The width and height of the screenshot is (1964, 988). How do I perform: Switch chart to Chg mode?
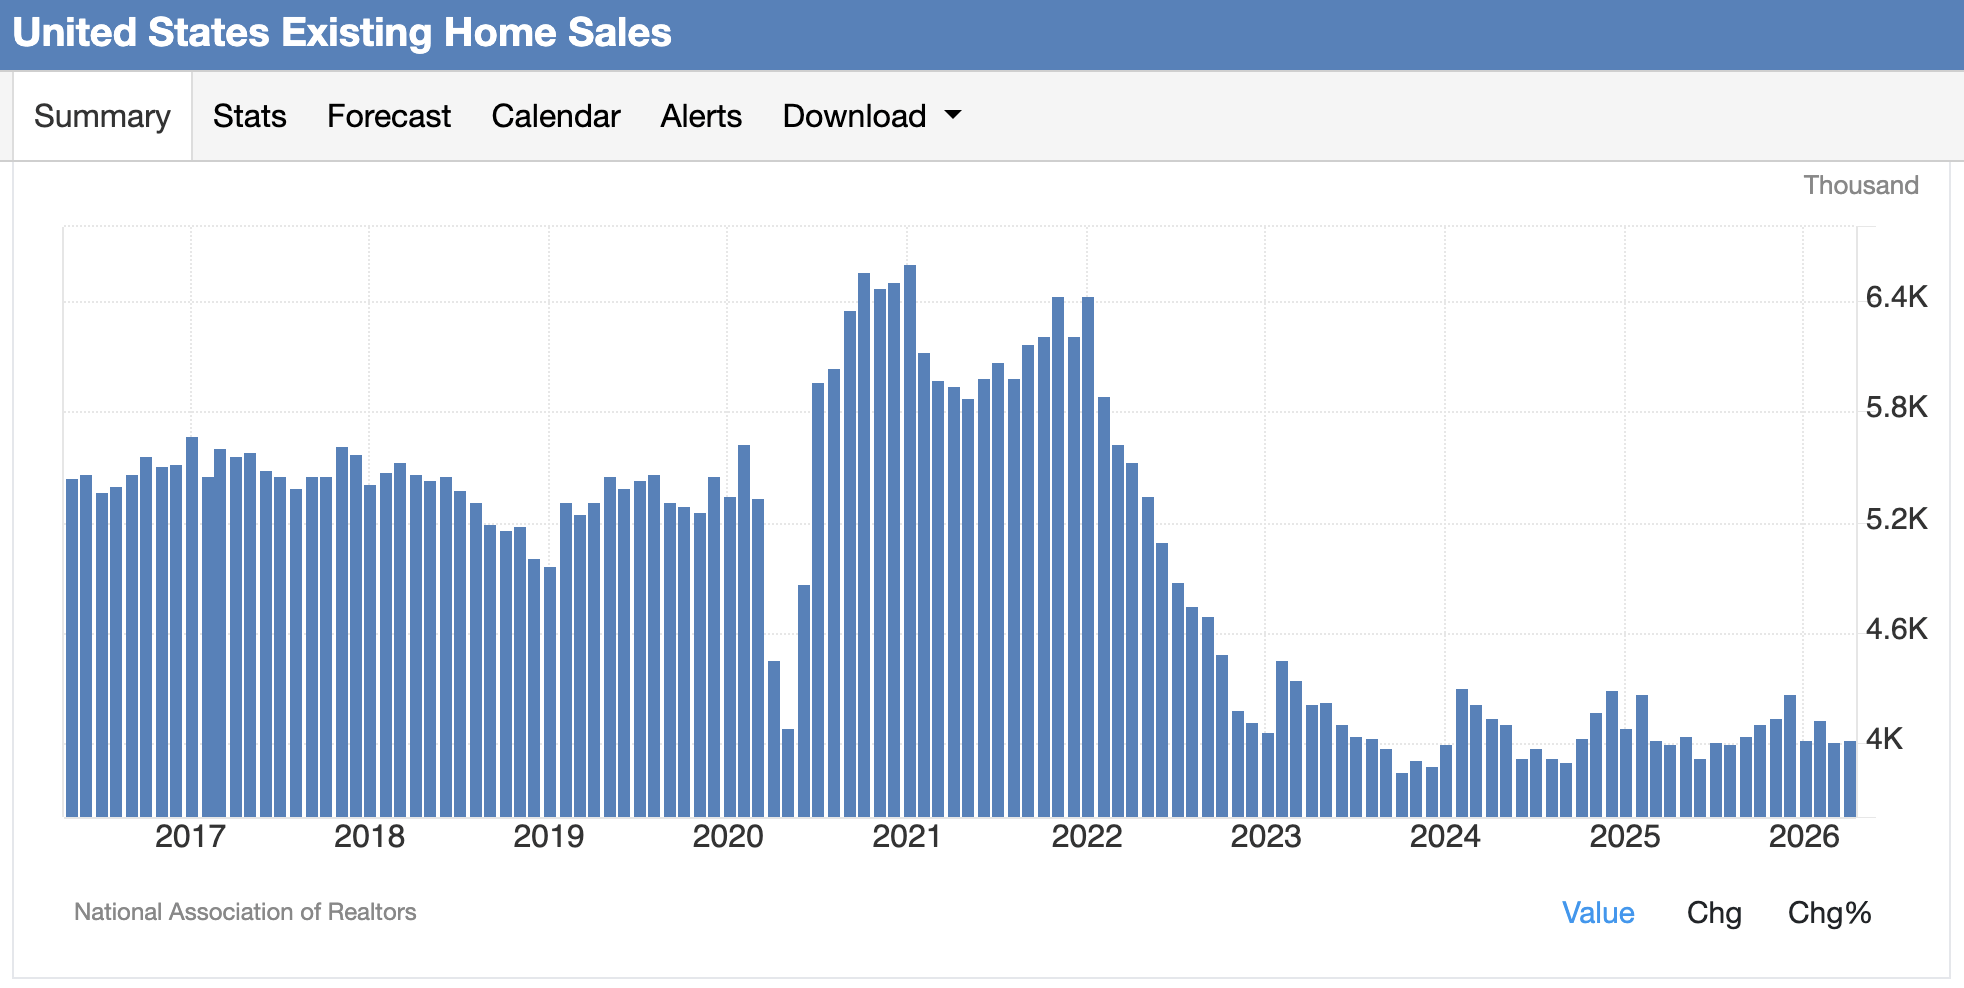(1714, 912)
